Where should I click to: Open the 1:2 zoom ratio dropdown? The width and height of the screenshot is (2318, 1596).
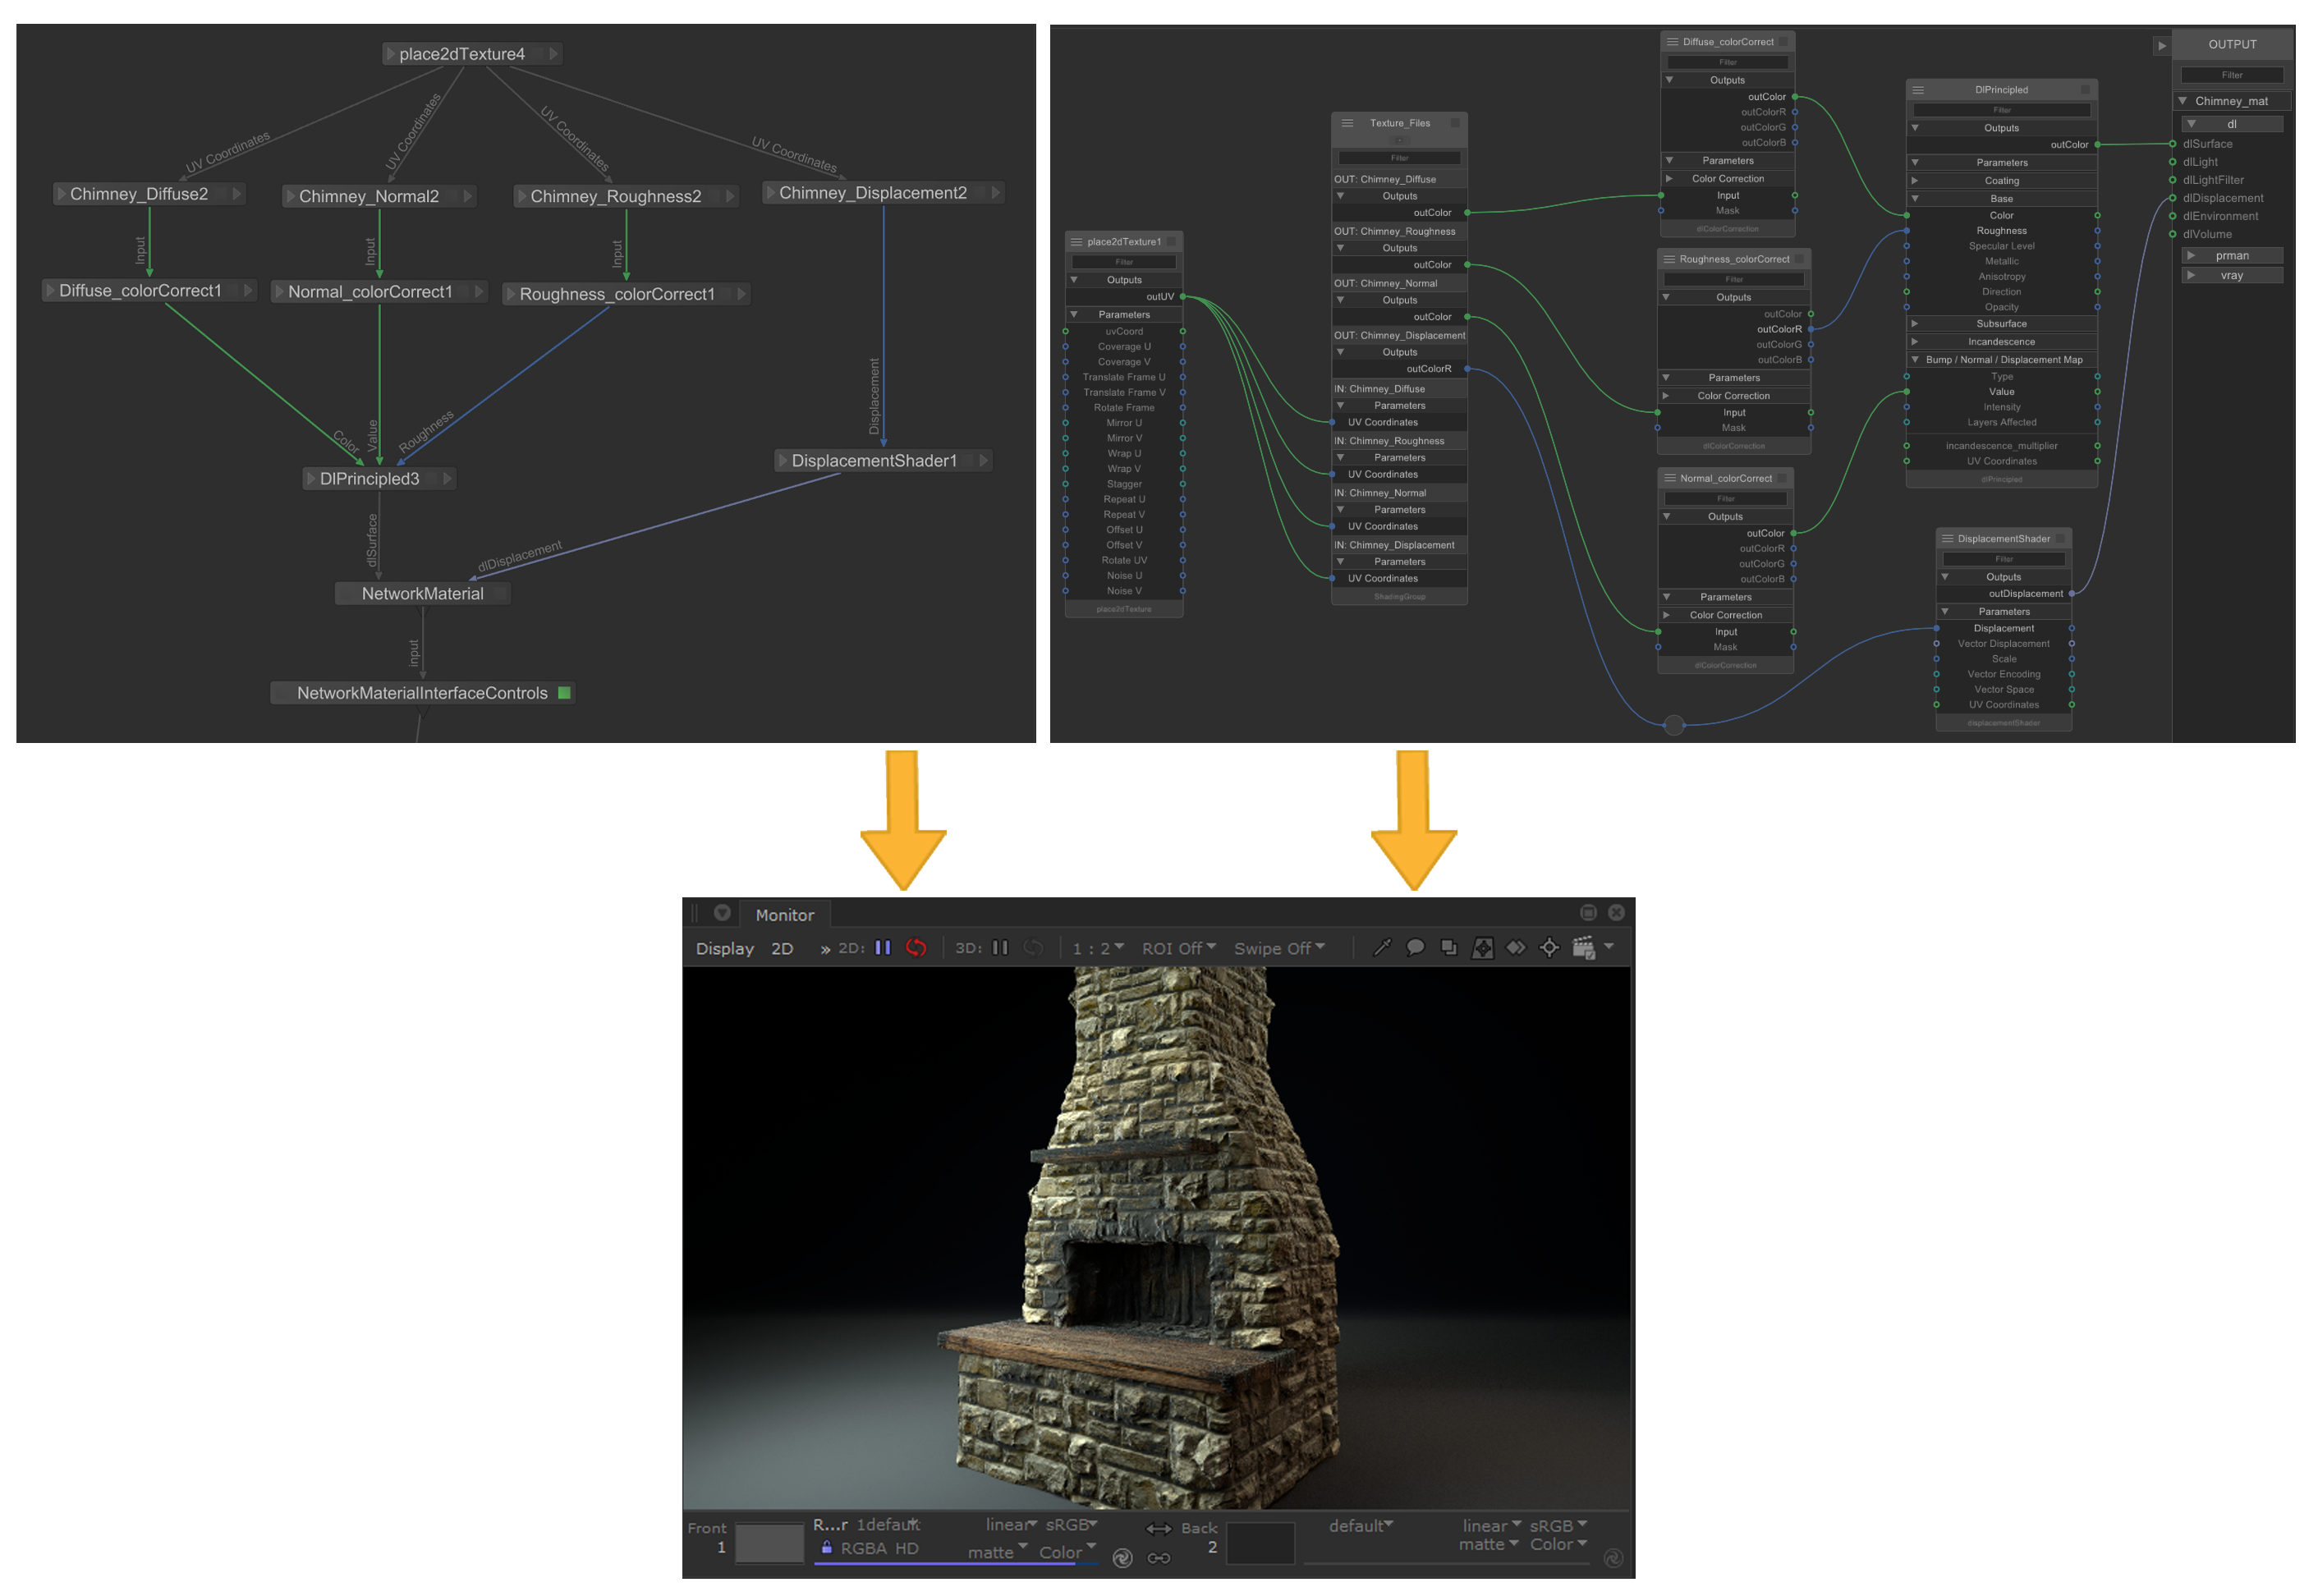coord(1097,948)
